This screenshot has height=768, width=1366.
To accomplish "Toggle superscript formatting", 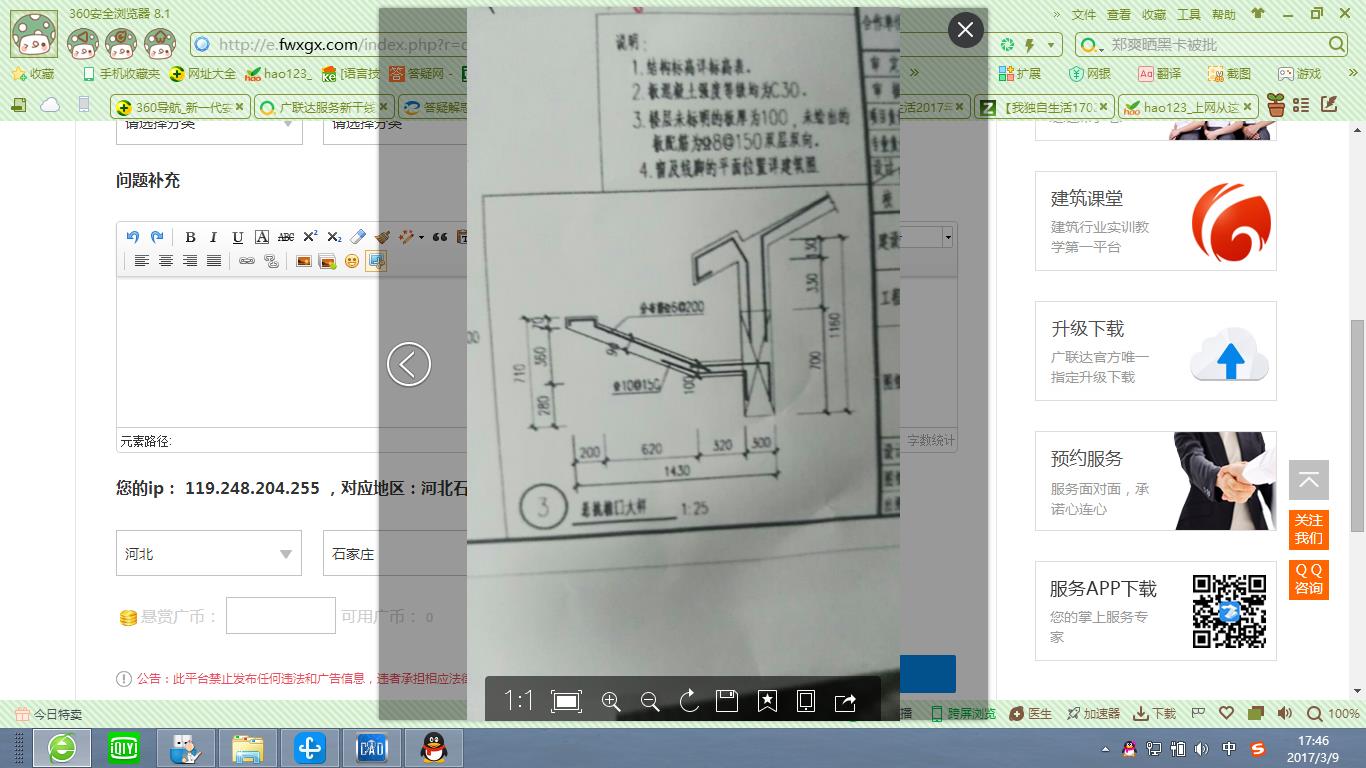I will click(310, 237).
